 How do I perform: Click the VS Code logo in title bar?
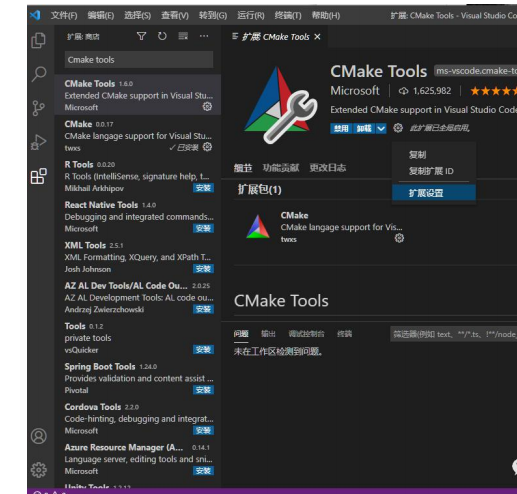[x=35, y=15]
